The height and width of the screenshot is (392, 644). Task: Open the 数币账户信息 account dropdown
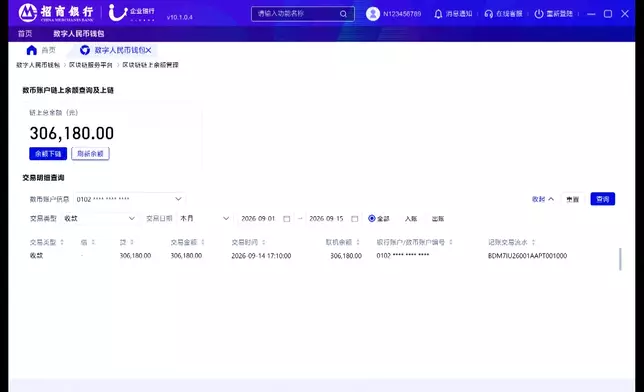[129, 199]
